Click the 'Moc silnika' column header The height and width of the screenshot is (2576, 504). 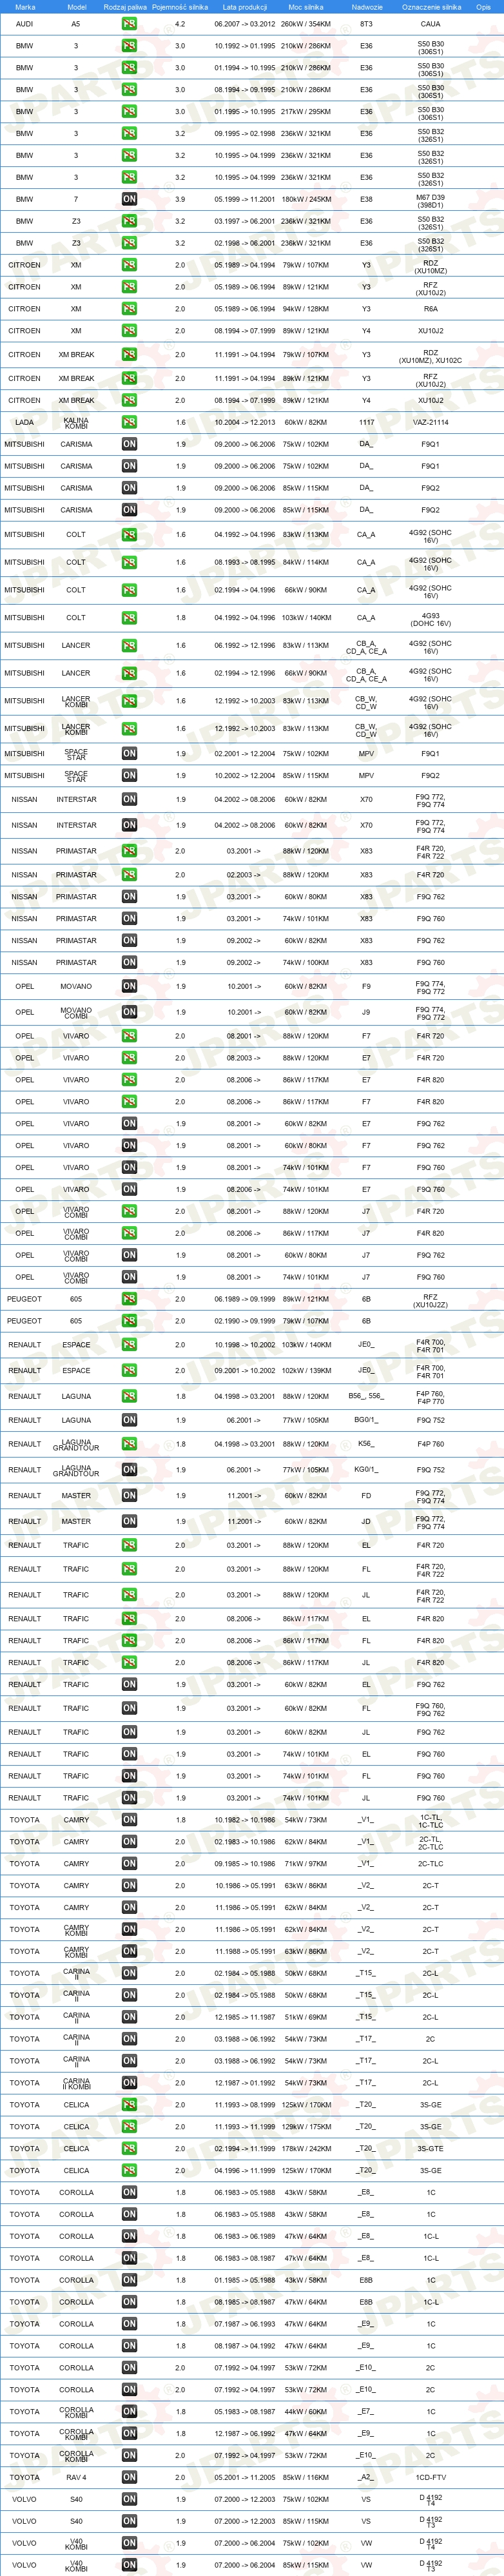[x=306, y=7]
